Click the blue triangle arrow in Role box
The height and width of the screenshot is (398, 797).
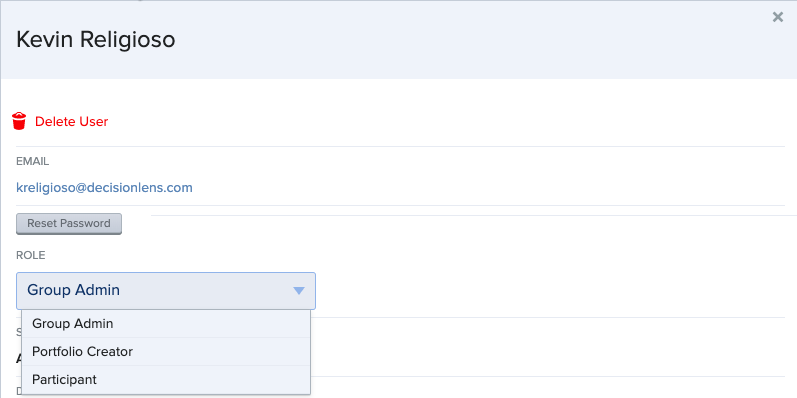(x=299, y=291)
